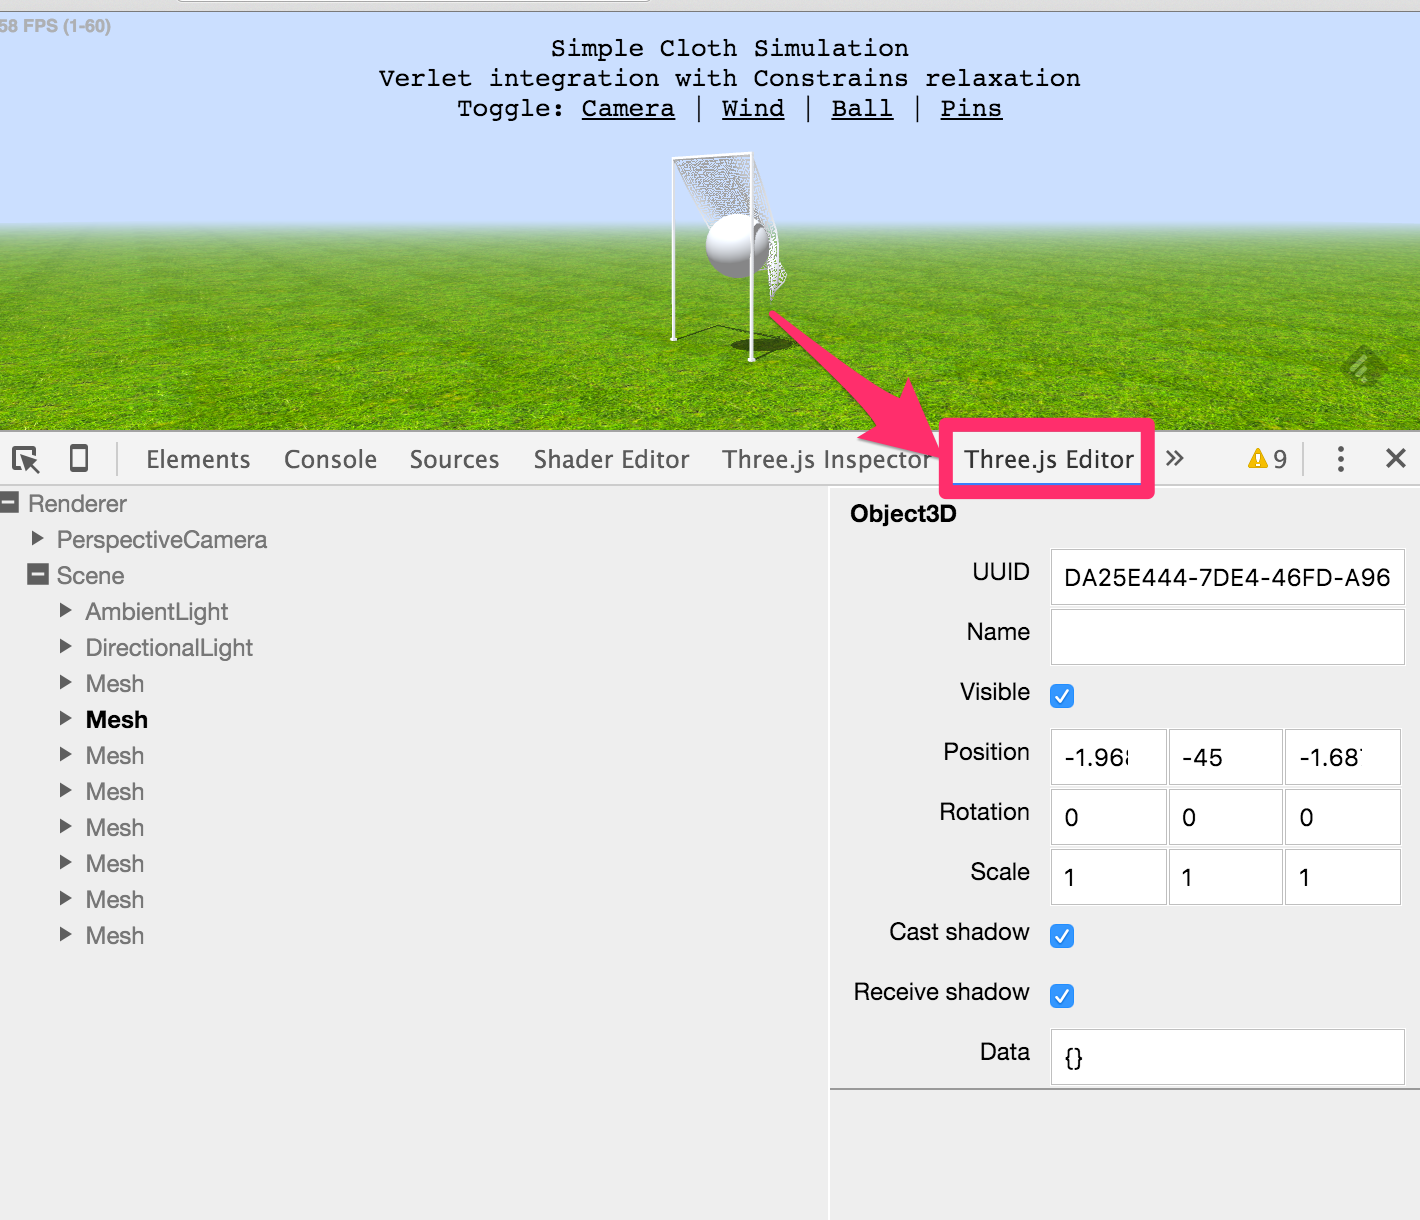The height and width of the screenshot is (1220, 1420).
Task: Select the Three.js Editor tab
Action: tap(1048, 459)
